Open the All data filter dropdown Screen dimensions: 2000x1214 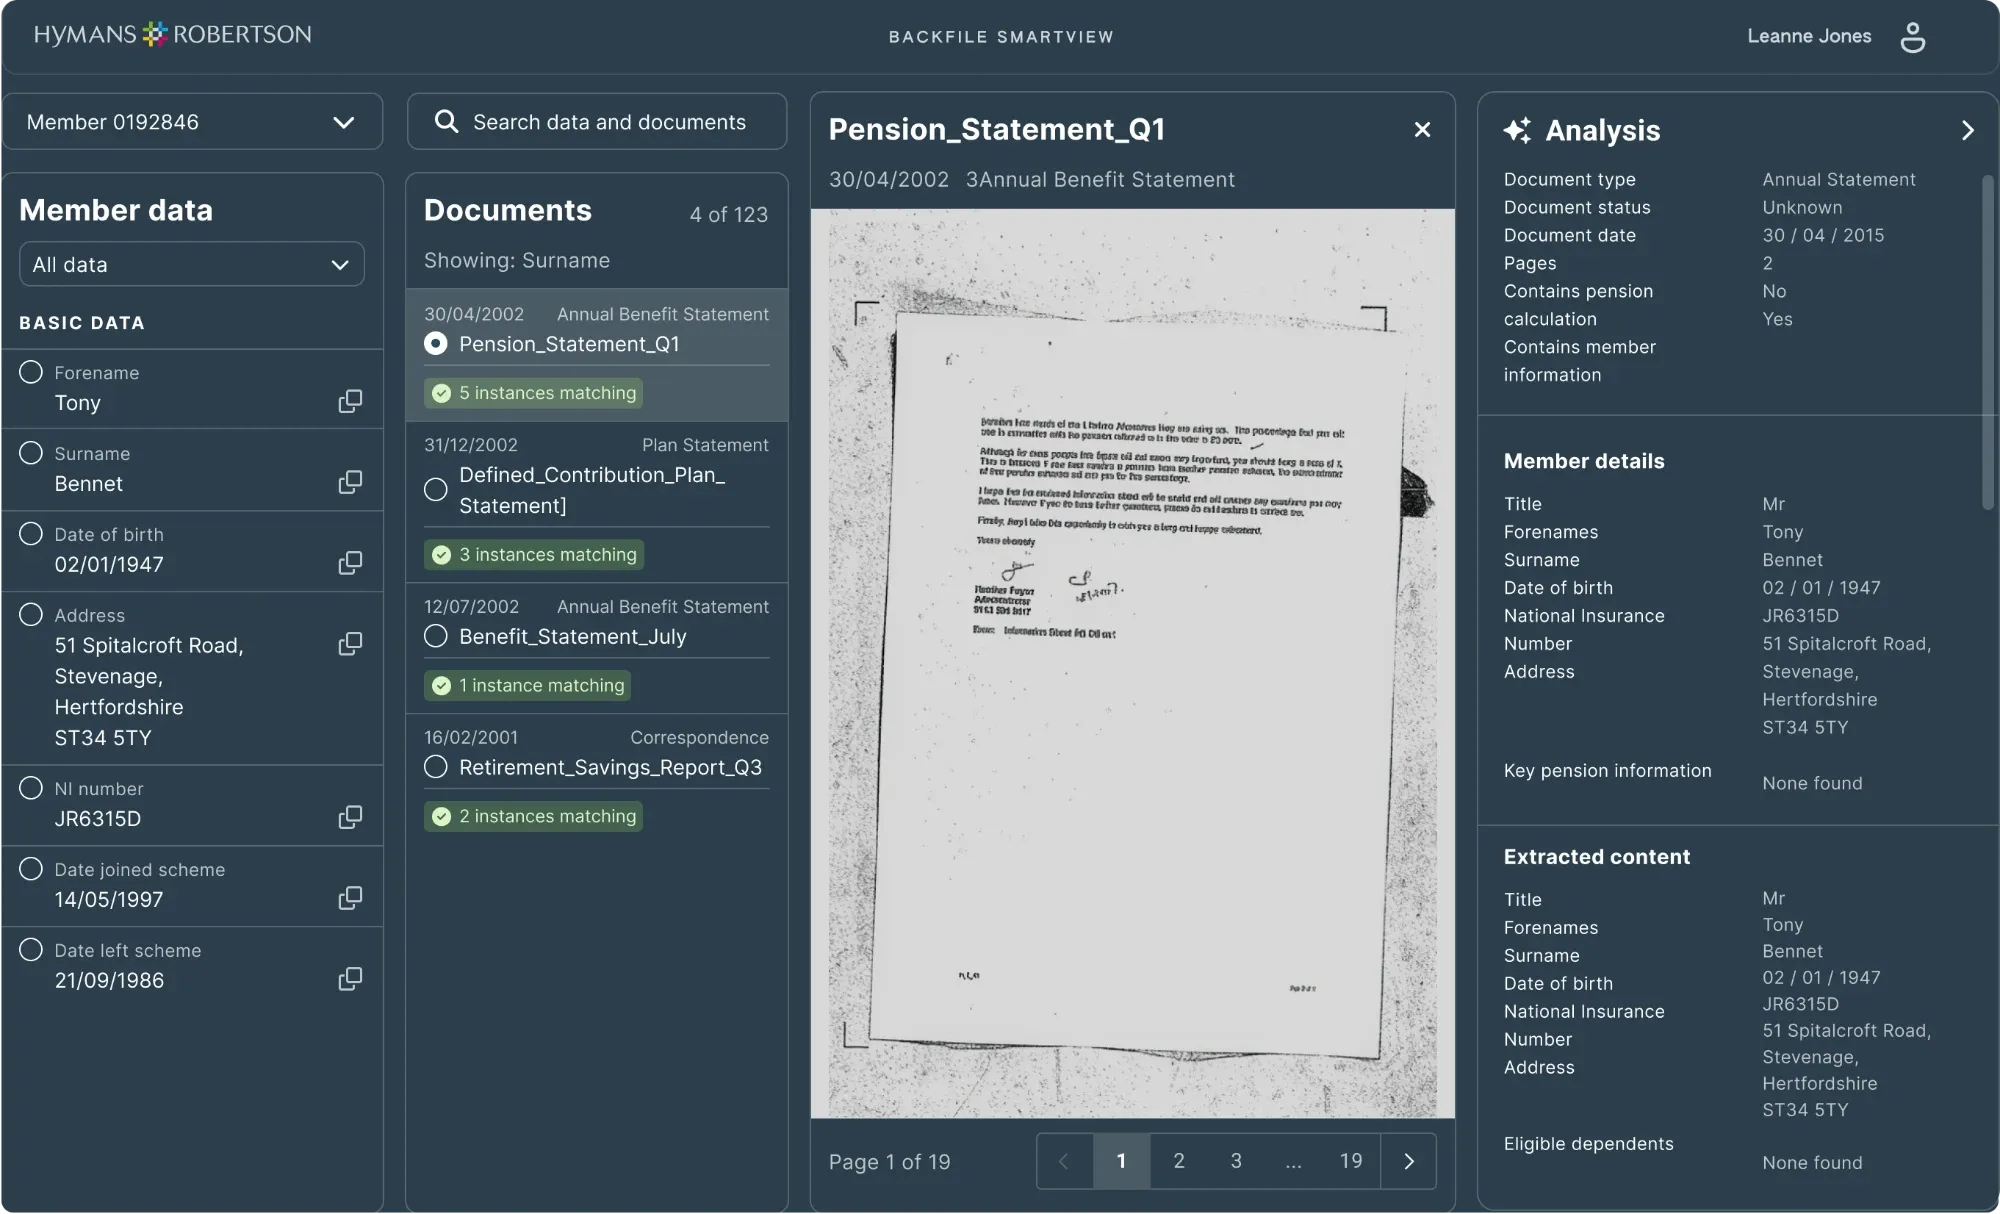192,265
